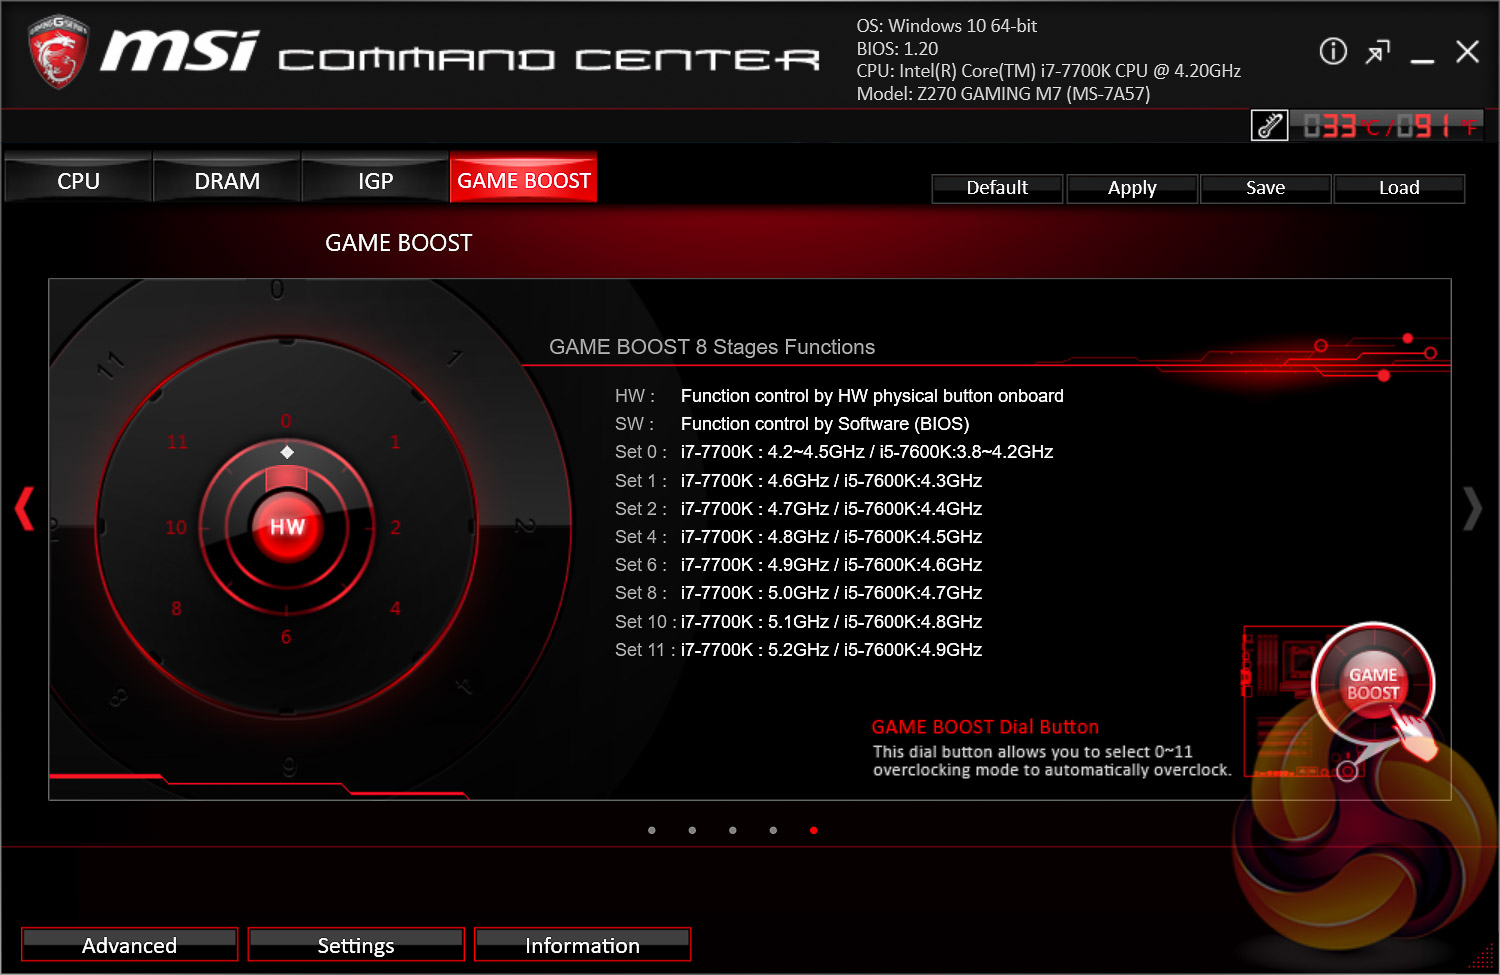The height and width of the screenshot is (975, 1500).
Task: Click the 'Set 8 : i7-7700K : 5.0GHz' row
Action: tap(798, 593)
